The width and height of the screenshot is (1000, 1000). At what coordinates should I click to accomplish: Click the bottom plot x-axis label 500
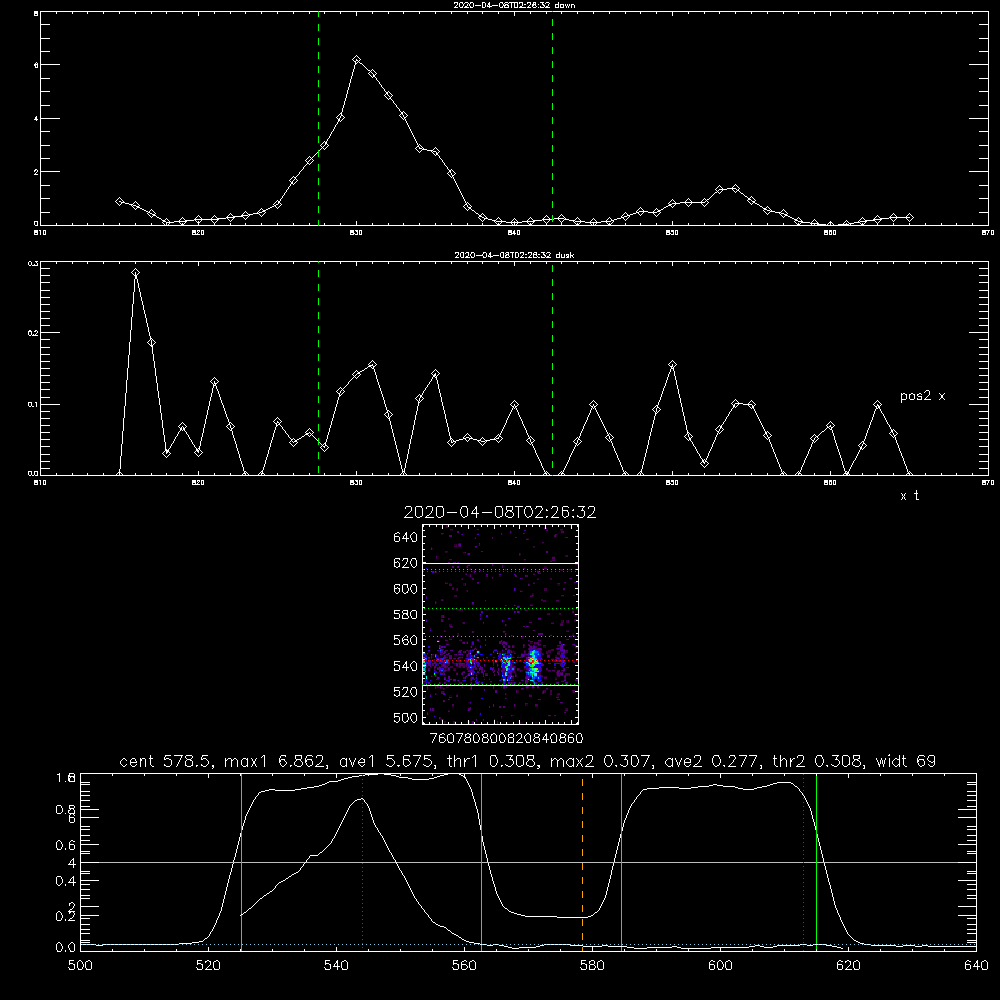(x=80, y=966)
